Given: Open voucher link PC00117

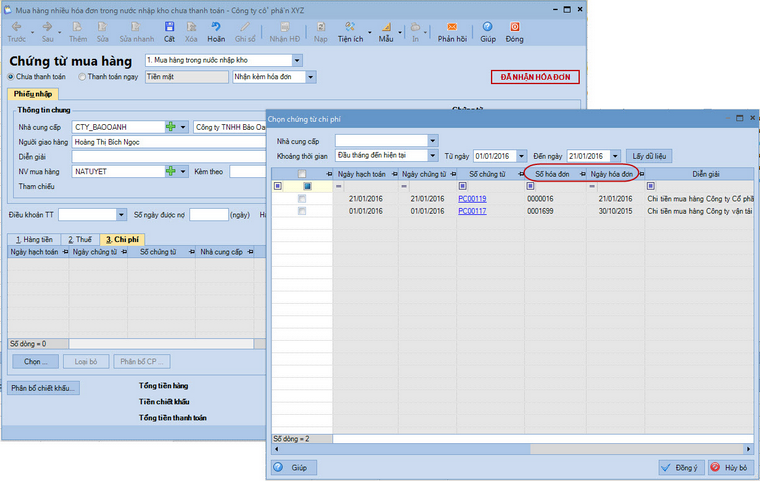Looking at the screenshot, I should click(472, 211).
